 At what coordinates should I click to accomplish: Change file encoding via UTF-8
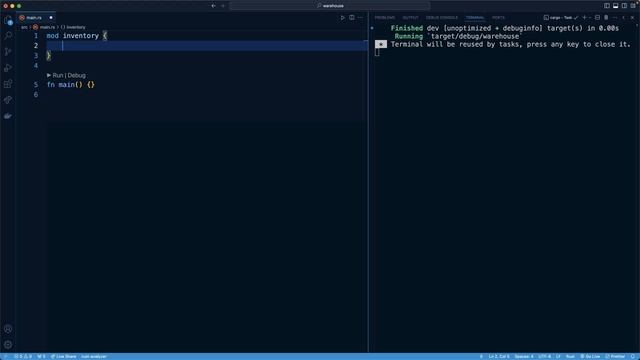[544, 356]
